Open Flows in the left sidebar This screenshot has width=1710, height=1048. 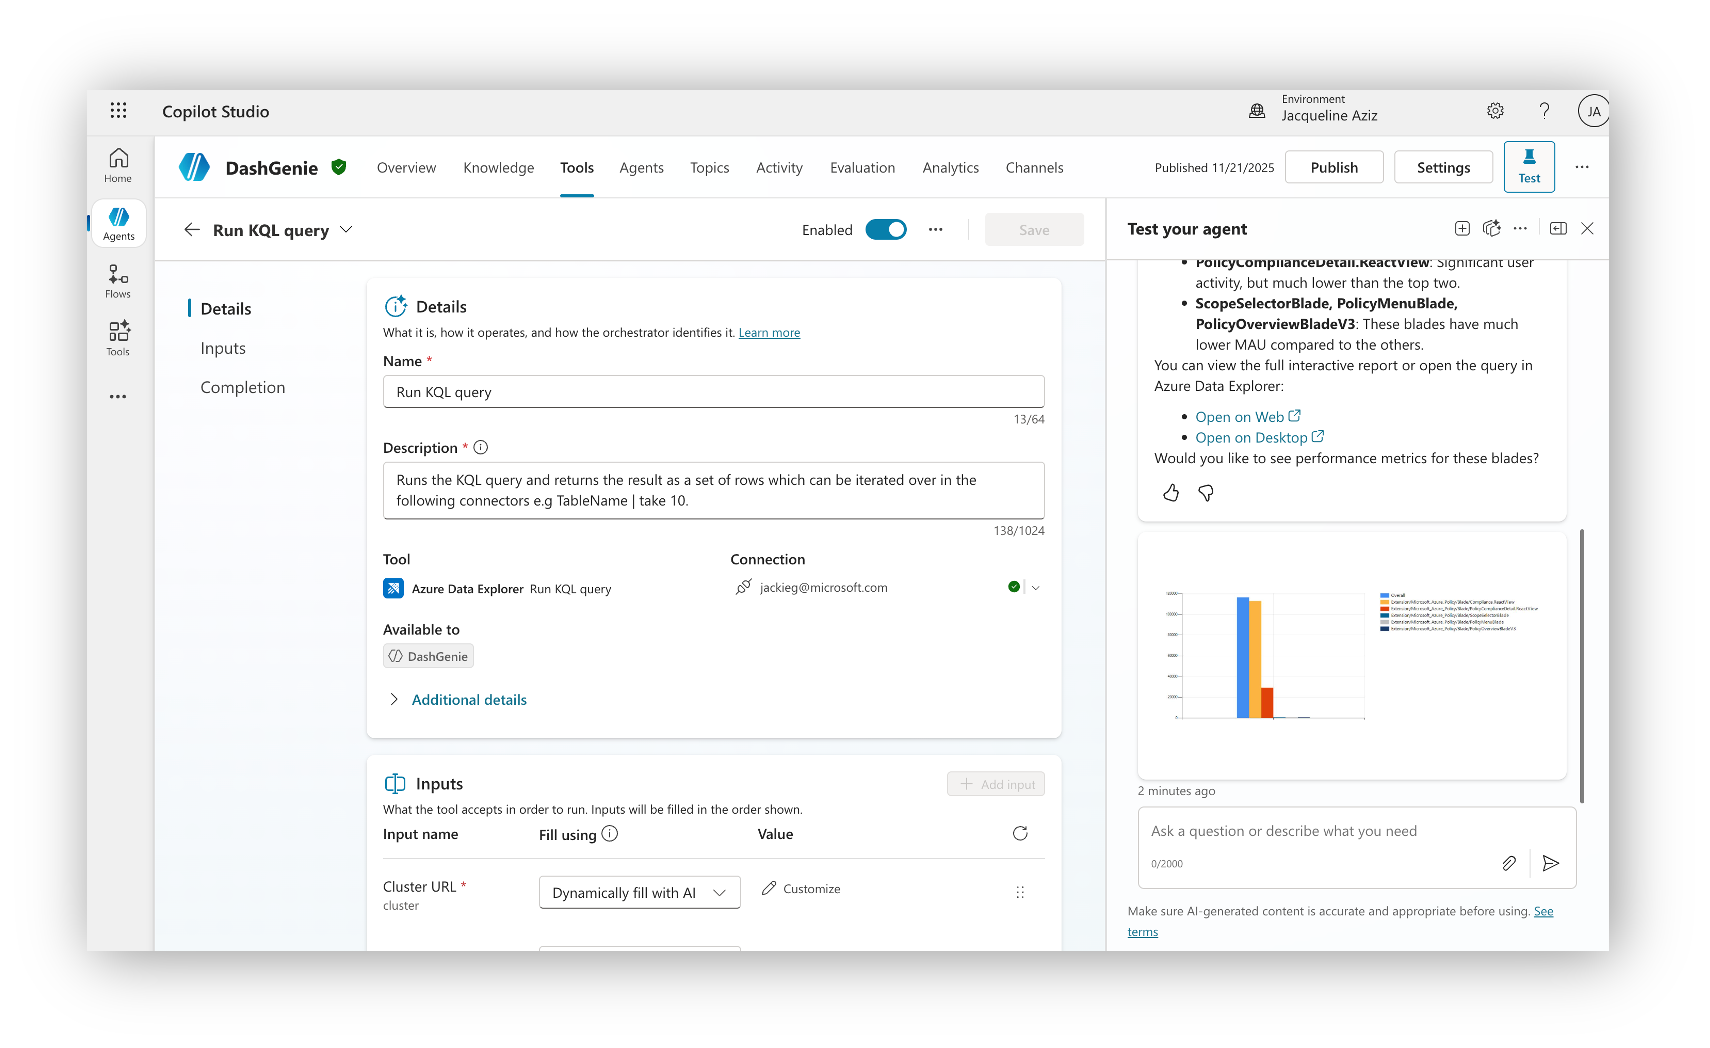[118, 281]
